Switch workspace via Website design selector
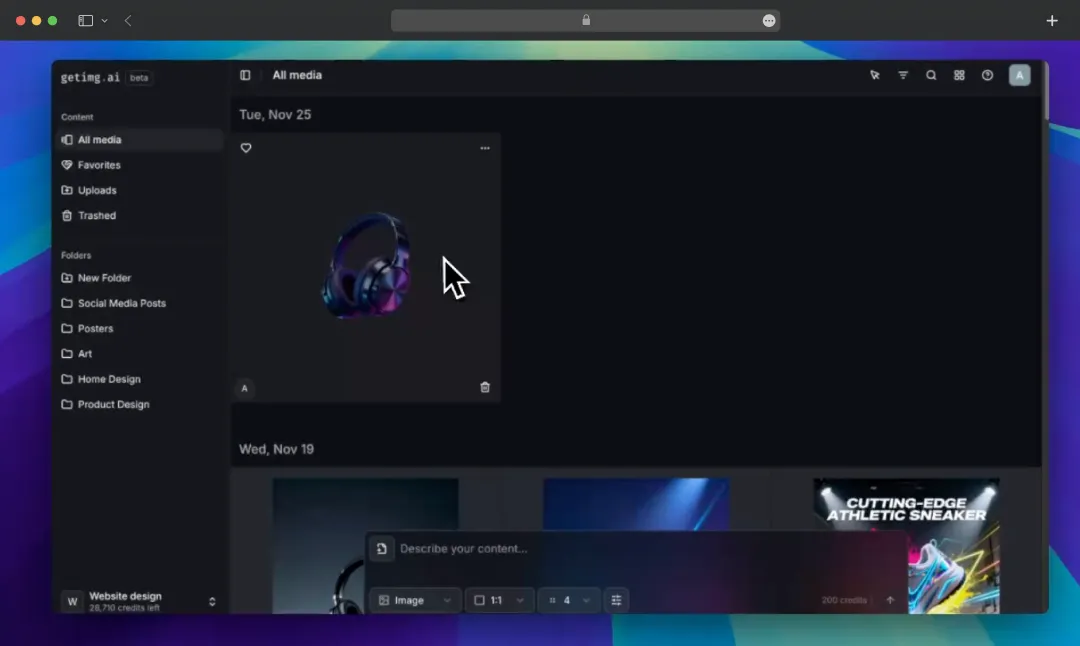Viewport: 1080px width, 646px height. click(x=140, y=600)
